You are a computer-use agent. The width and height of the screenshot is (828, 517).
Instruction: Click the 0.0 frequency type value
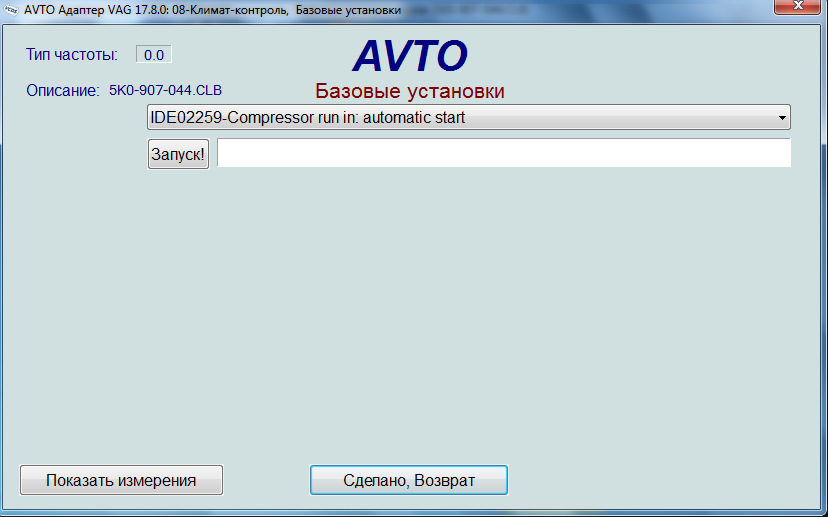(154, 55)
